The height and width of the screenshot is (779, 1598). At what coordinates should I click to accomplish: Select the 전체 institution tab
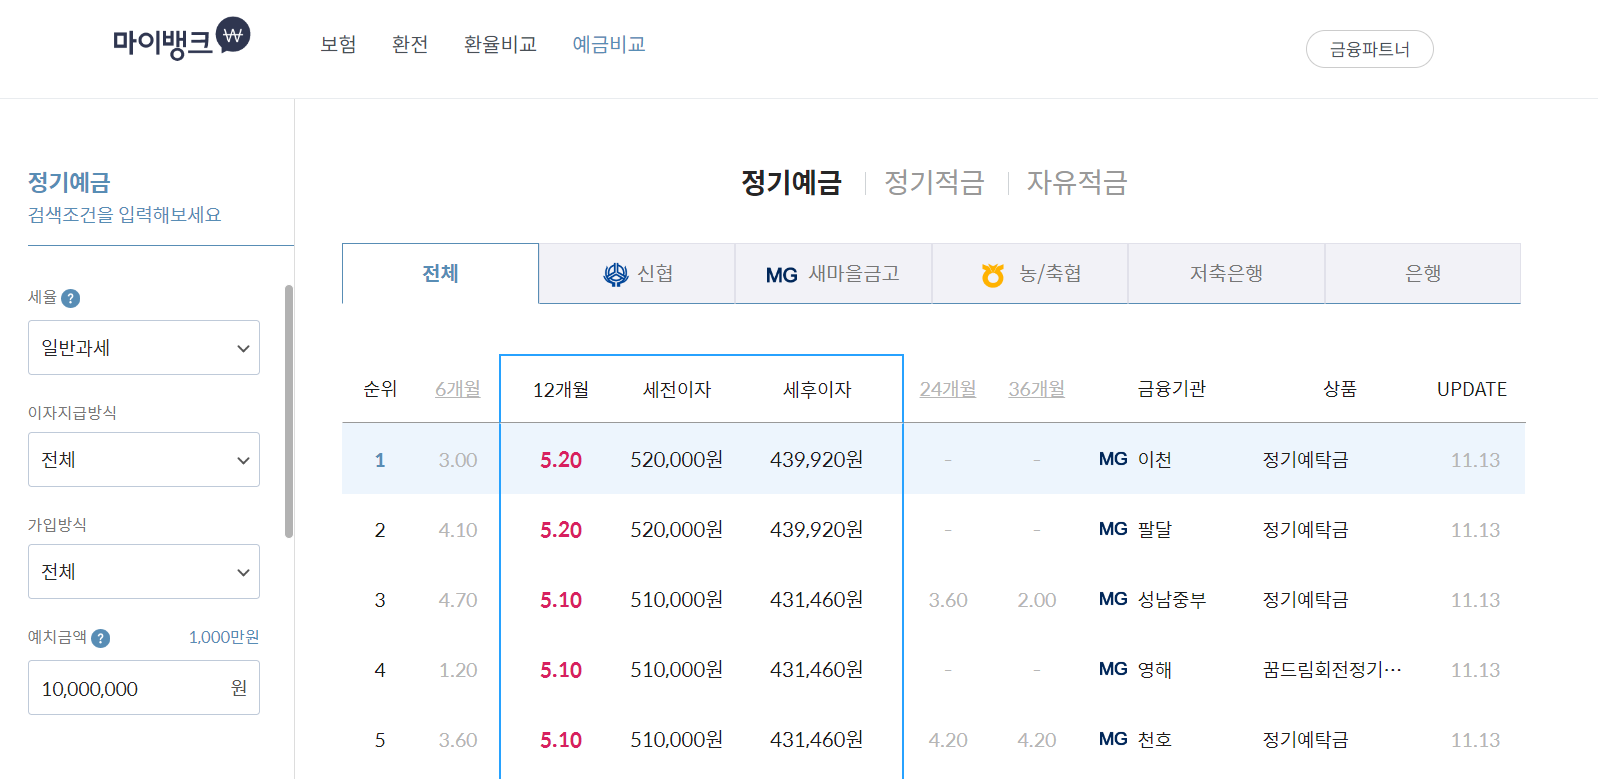pos(440,273)
